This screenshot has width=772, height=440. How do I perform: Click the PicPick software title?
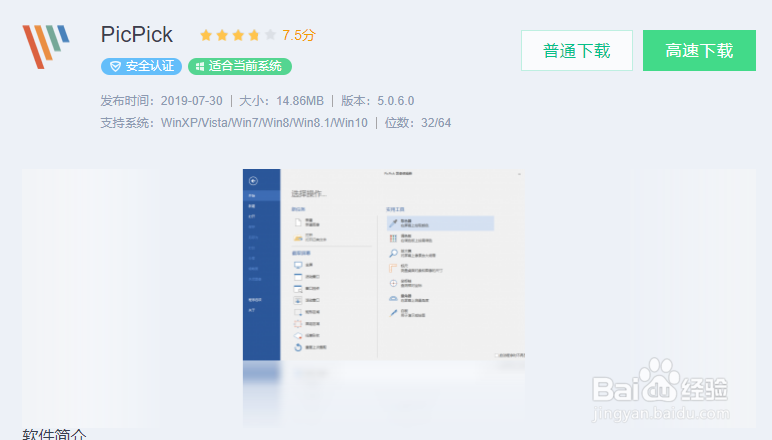137,35
